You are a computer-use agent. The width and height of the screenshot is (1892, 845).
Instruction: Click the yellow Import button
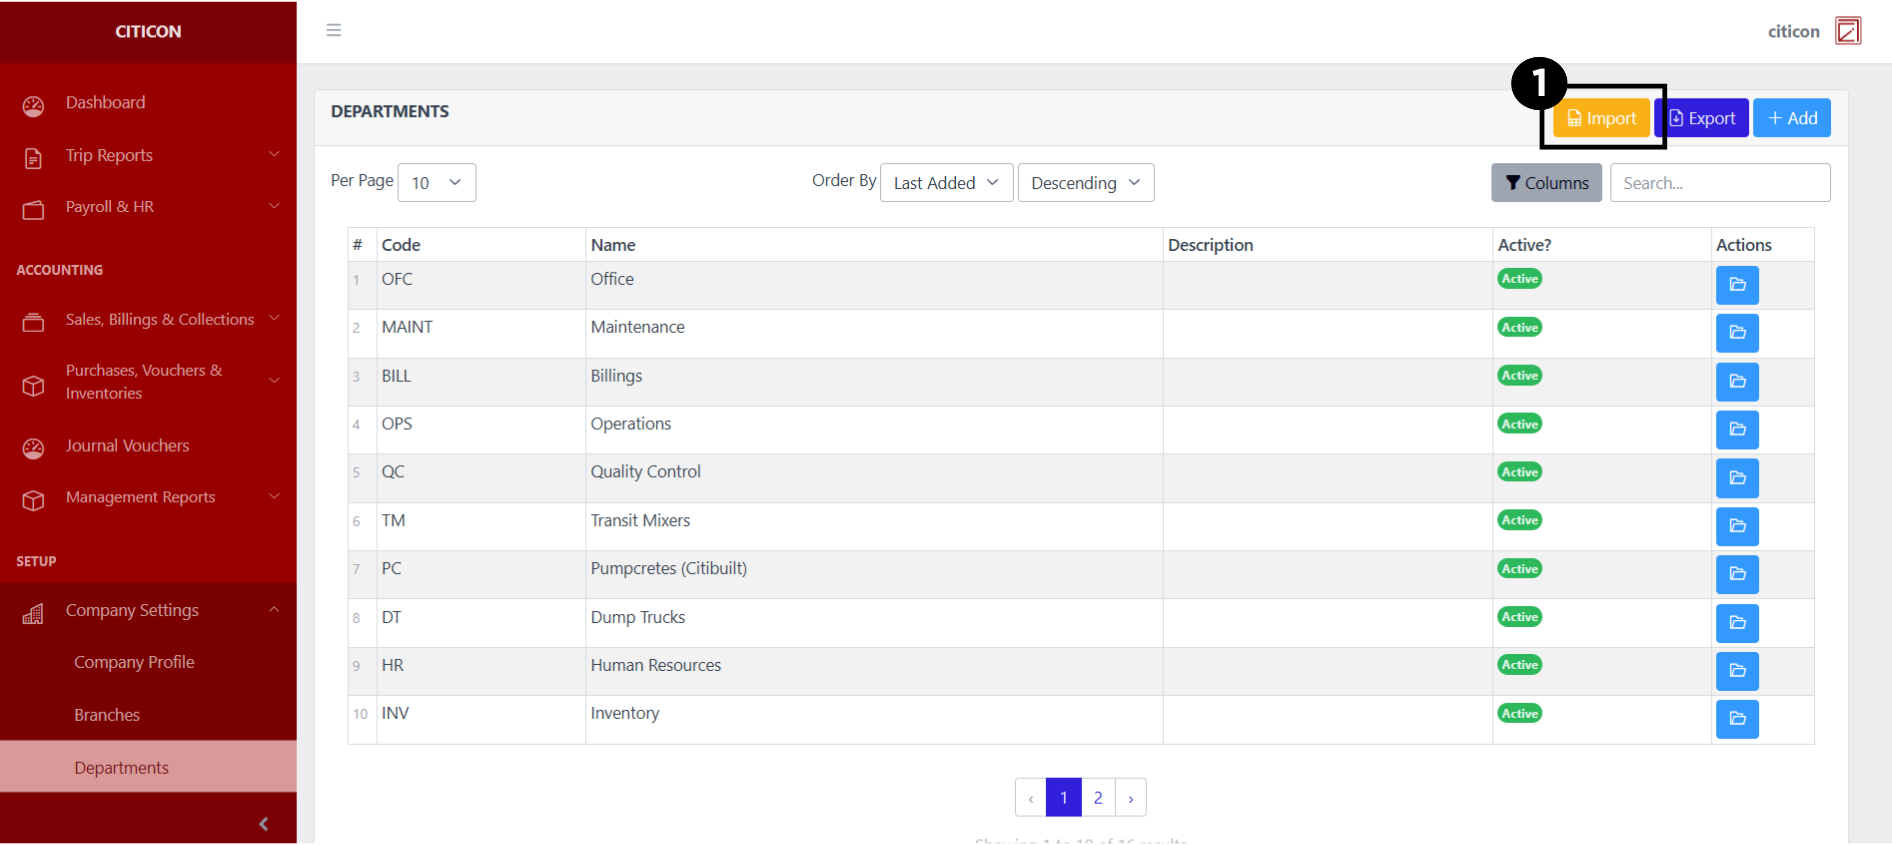[x=1601, y=118]
